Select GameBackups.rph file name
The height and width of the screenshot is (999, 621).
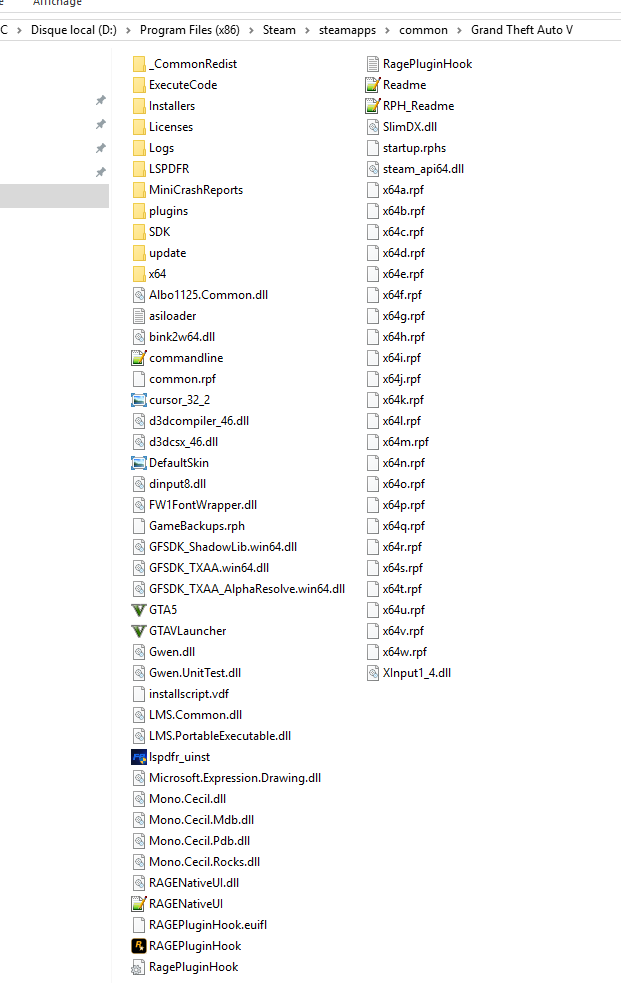[197, 526]
